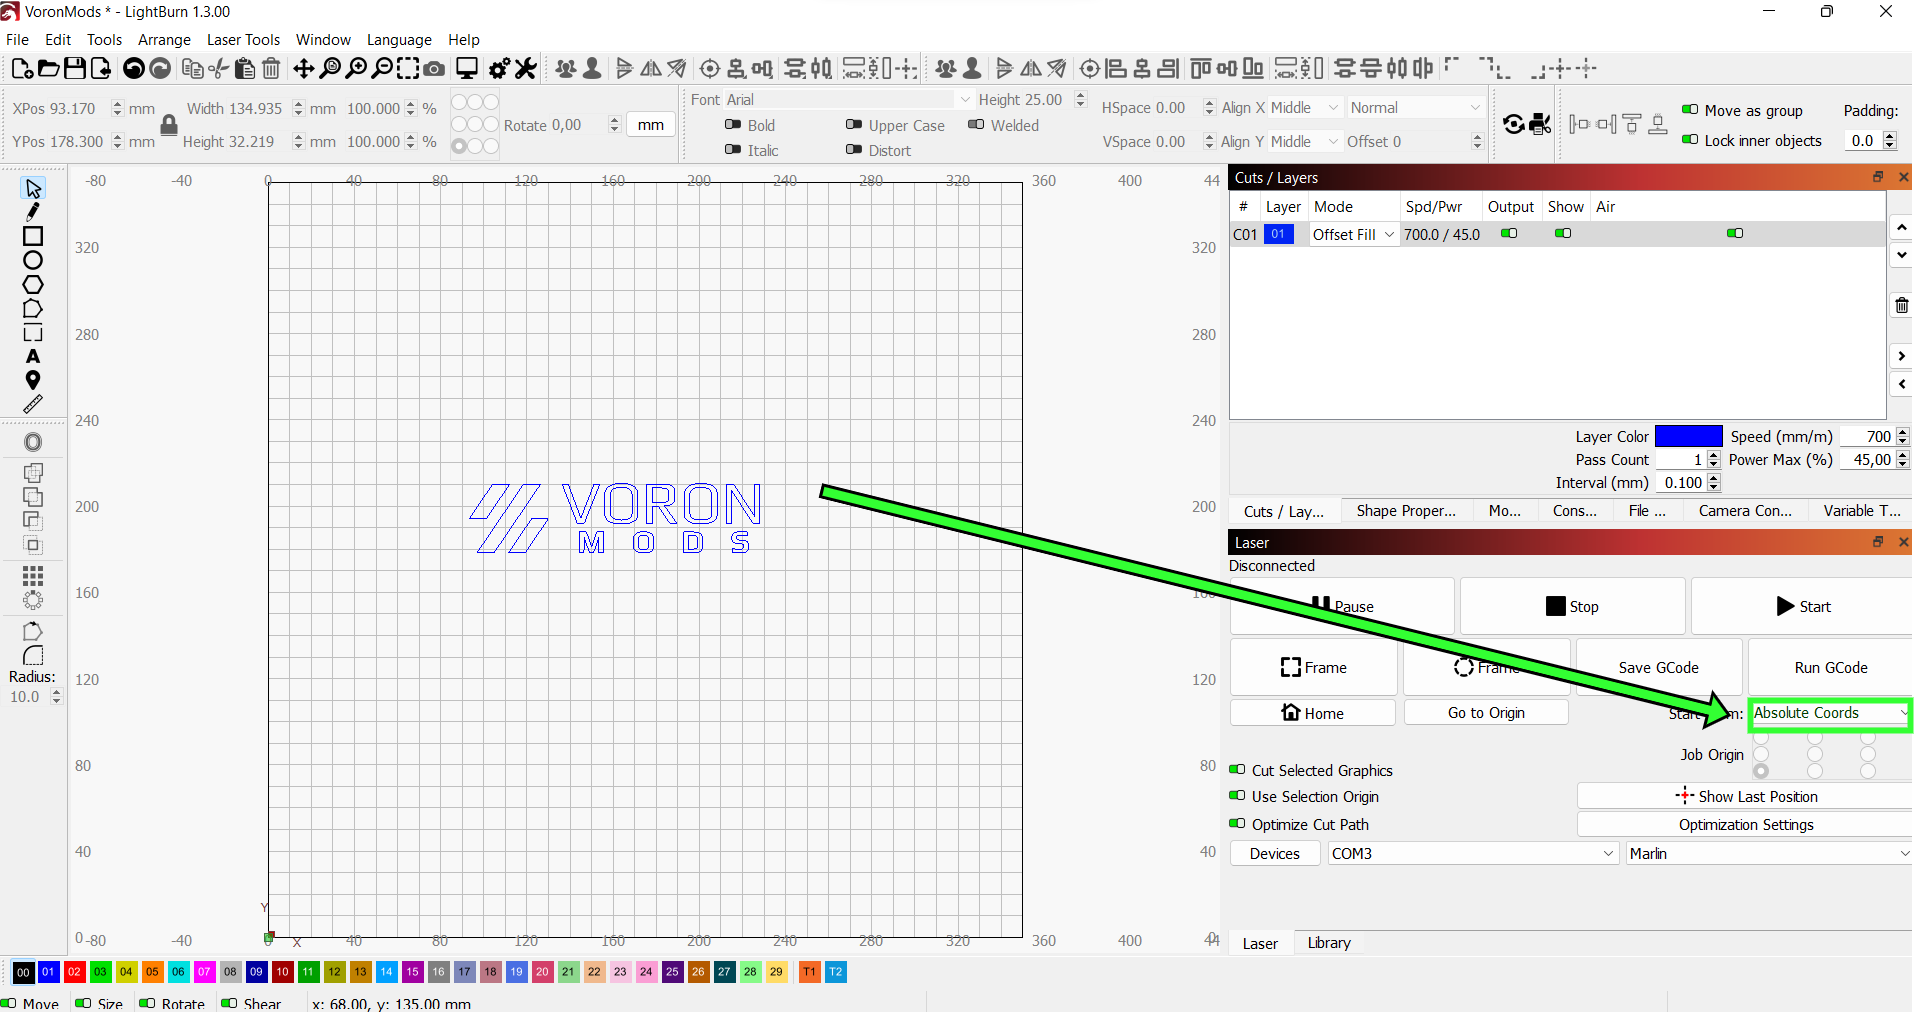The image size is (1914, 1013).
Task: Click the Padding value field
Action: (x=1863, y=140)
